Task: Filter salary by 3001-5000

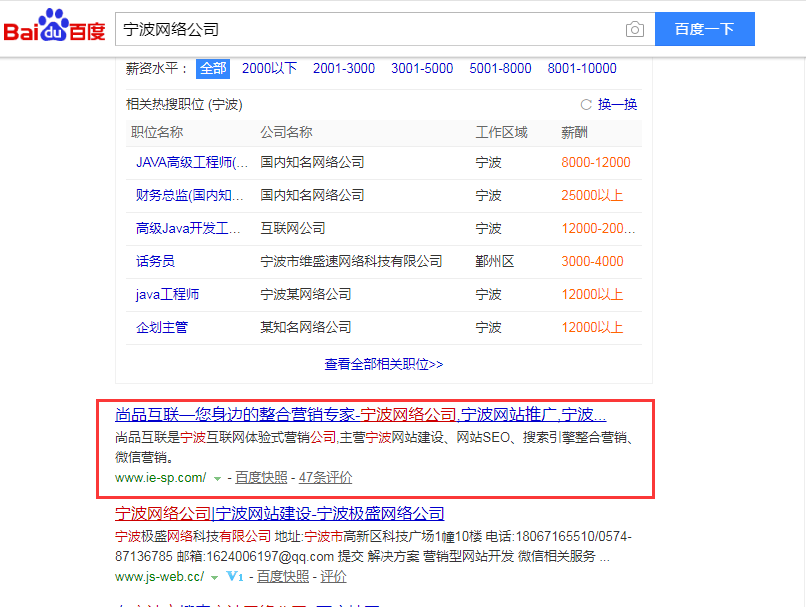Action: [422, 68]
